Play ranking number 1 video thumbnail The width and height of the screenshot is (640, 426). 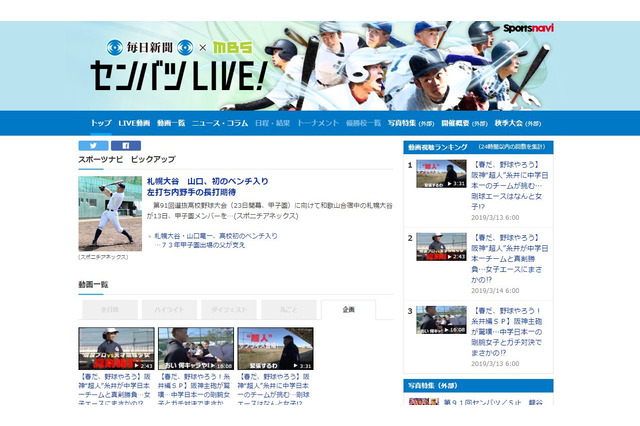[441, 173]
